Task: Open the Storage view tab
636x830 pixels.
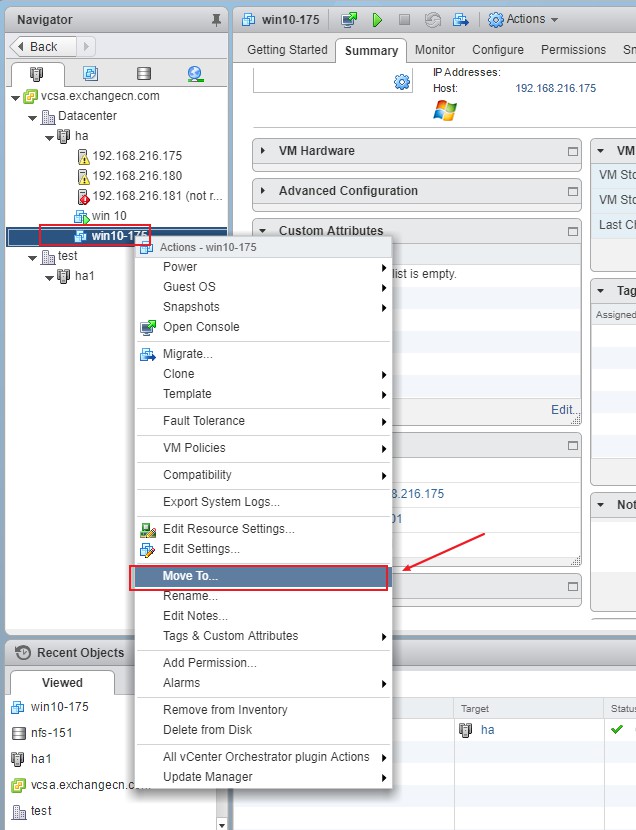Action: click(x=144, y=74)
